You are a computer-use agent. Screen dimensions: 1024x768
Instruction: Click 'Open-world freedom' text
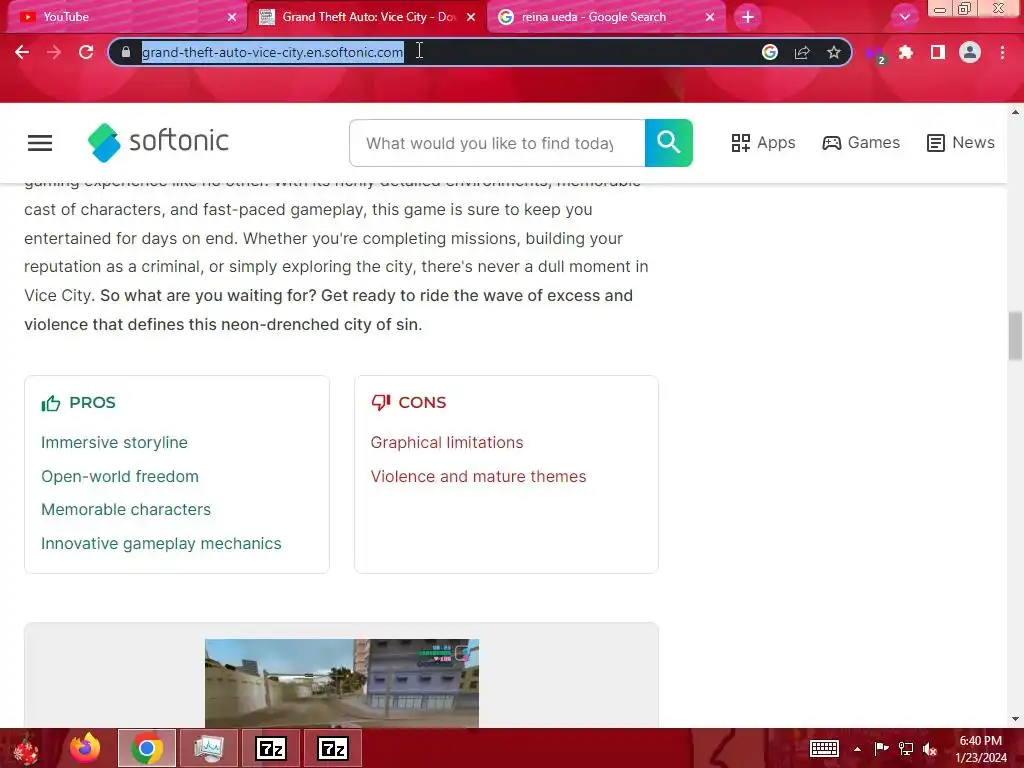point(120,476)
